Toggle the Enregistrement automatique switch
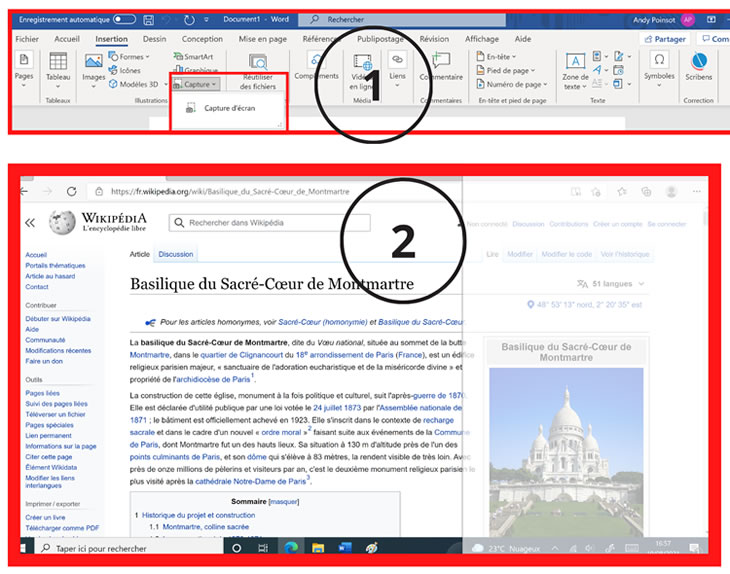This screenshot has height=574, width=730. click(x=125, y=19)
